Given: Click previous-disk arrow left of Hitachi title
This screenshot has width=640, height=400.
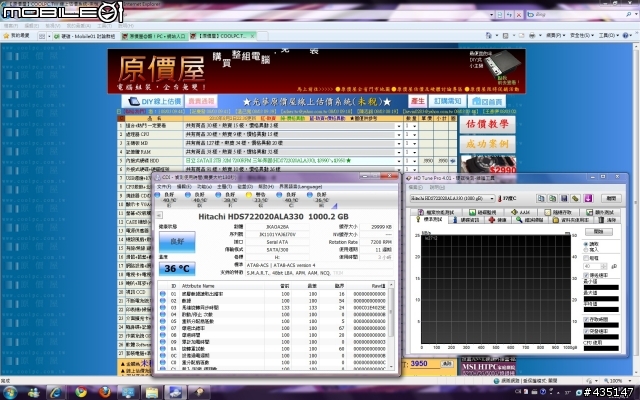Looking at the screenshot, I should 159,215.
